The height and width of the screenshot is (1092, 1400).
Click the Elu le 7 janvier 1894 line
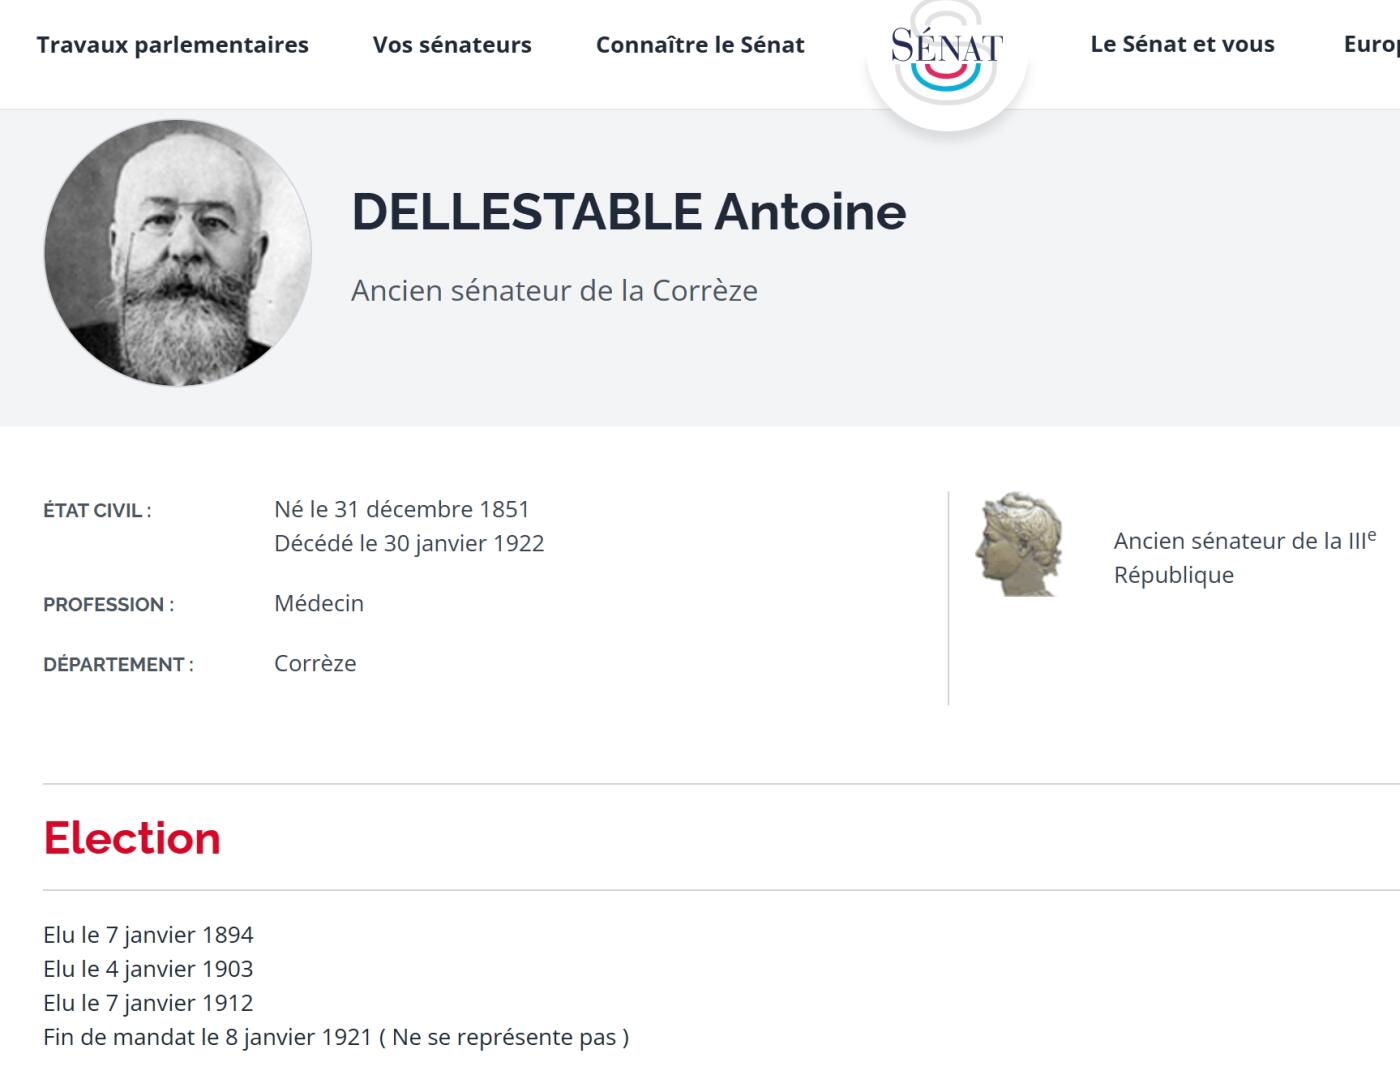pyautogui.click(x=148, y=935)
